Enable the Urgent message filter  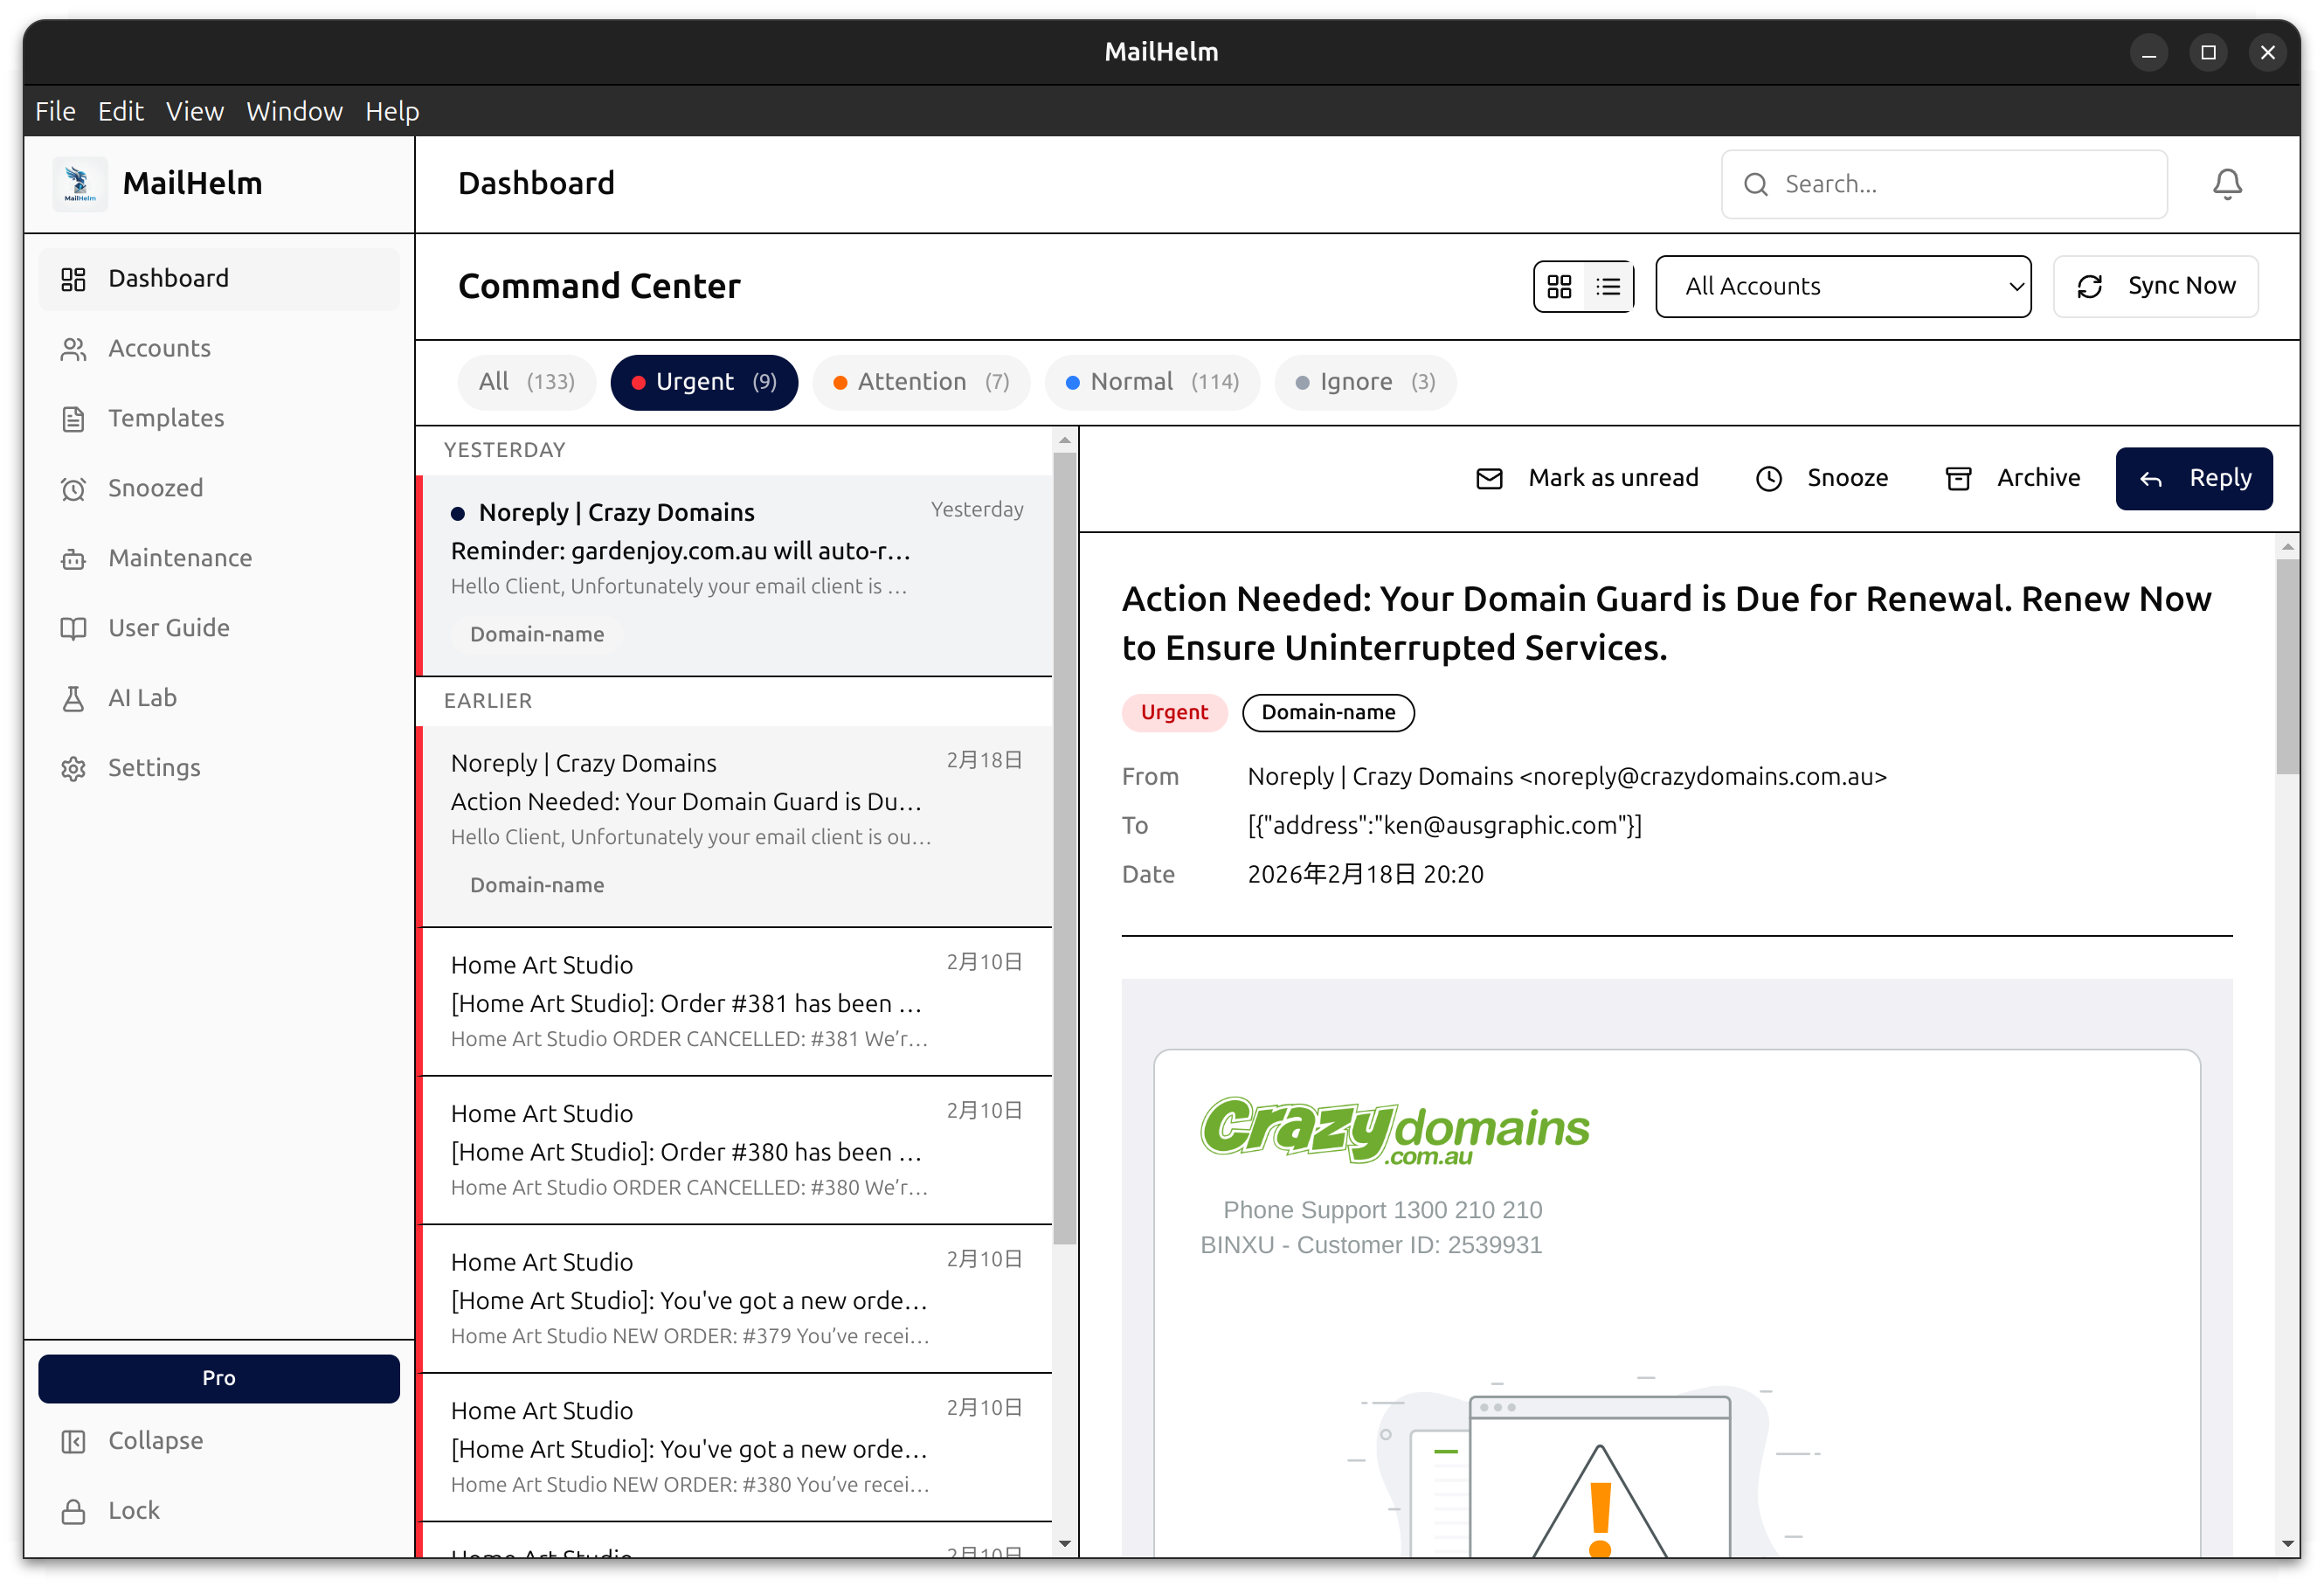pos(704,382)
